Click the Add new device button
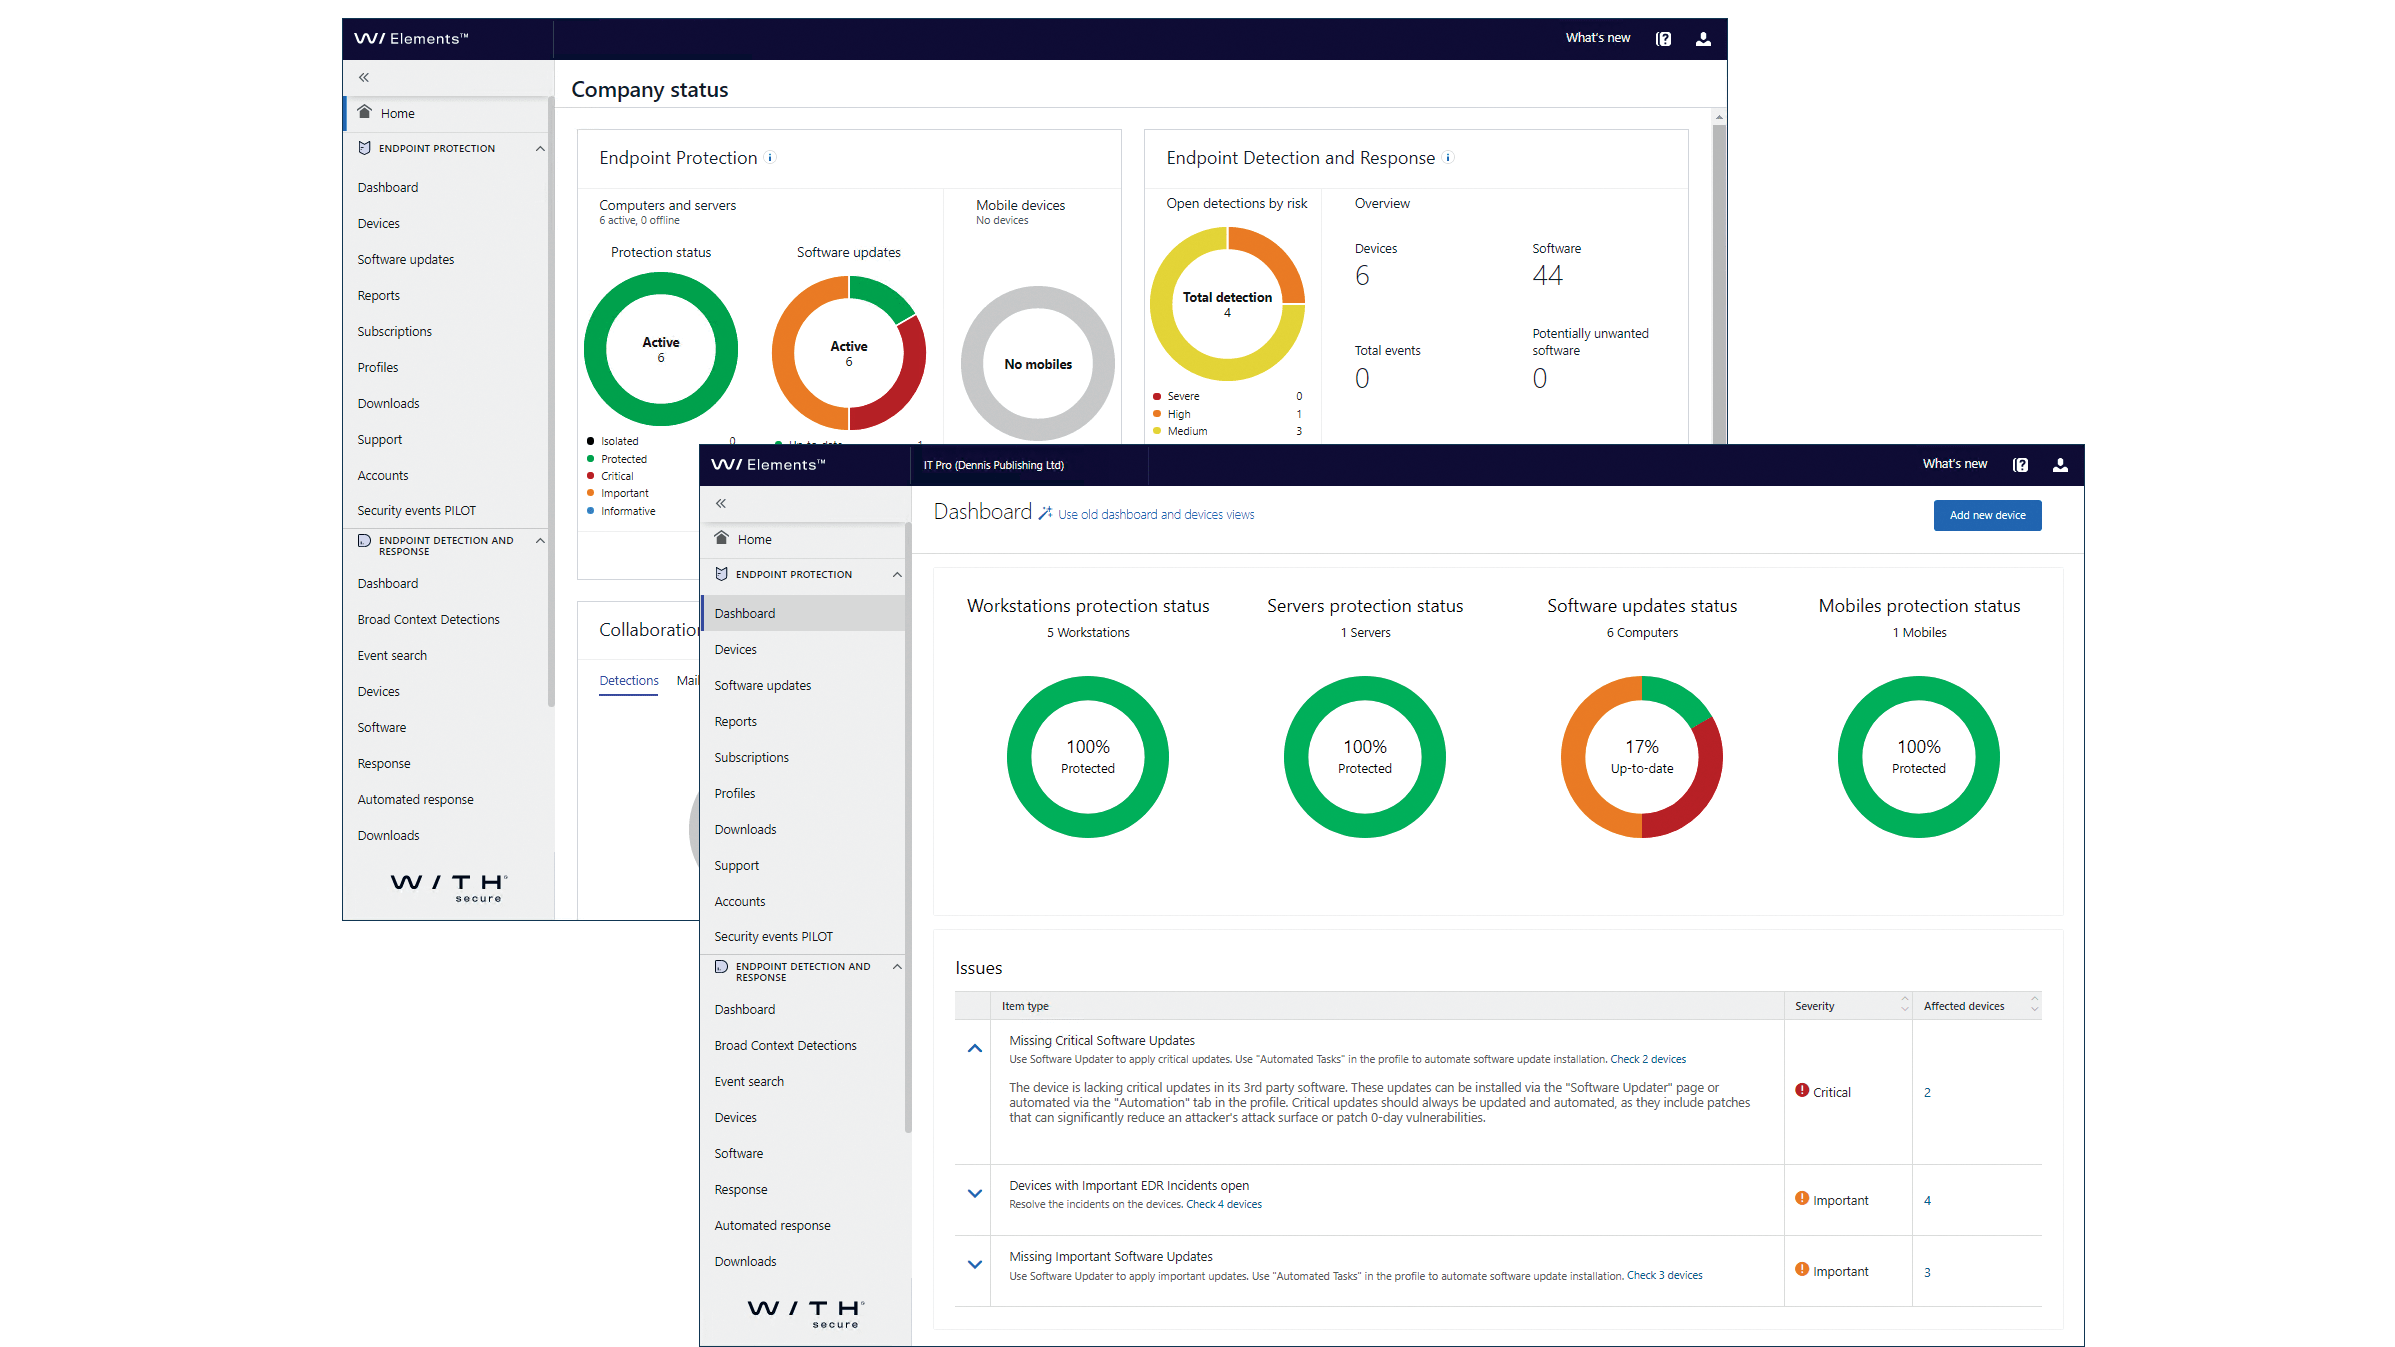Viewport: 2395px width, 1347px height. 1987,515
